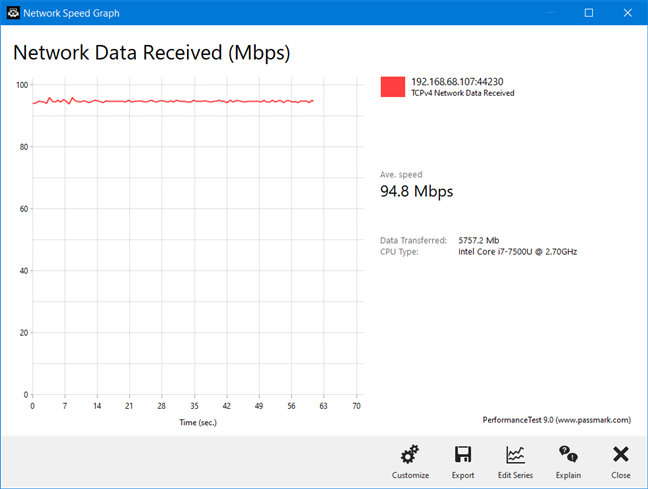Screen dimensions: 648x489
Task: Click the 49 x-axis tick label
Action: click(259, 406)
